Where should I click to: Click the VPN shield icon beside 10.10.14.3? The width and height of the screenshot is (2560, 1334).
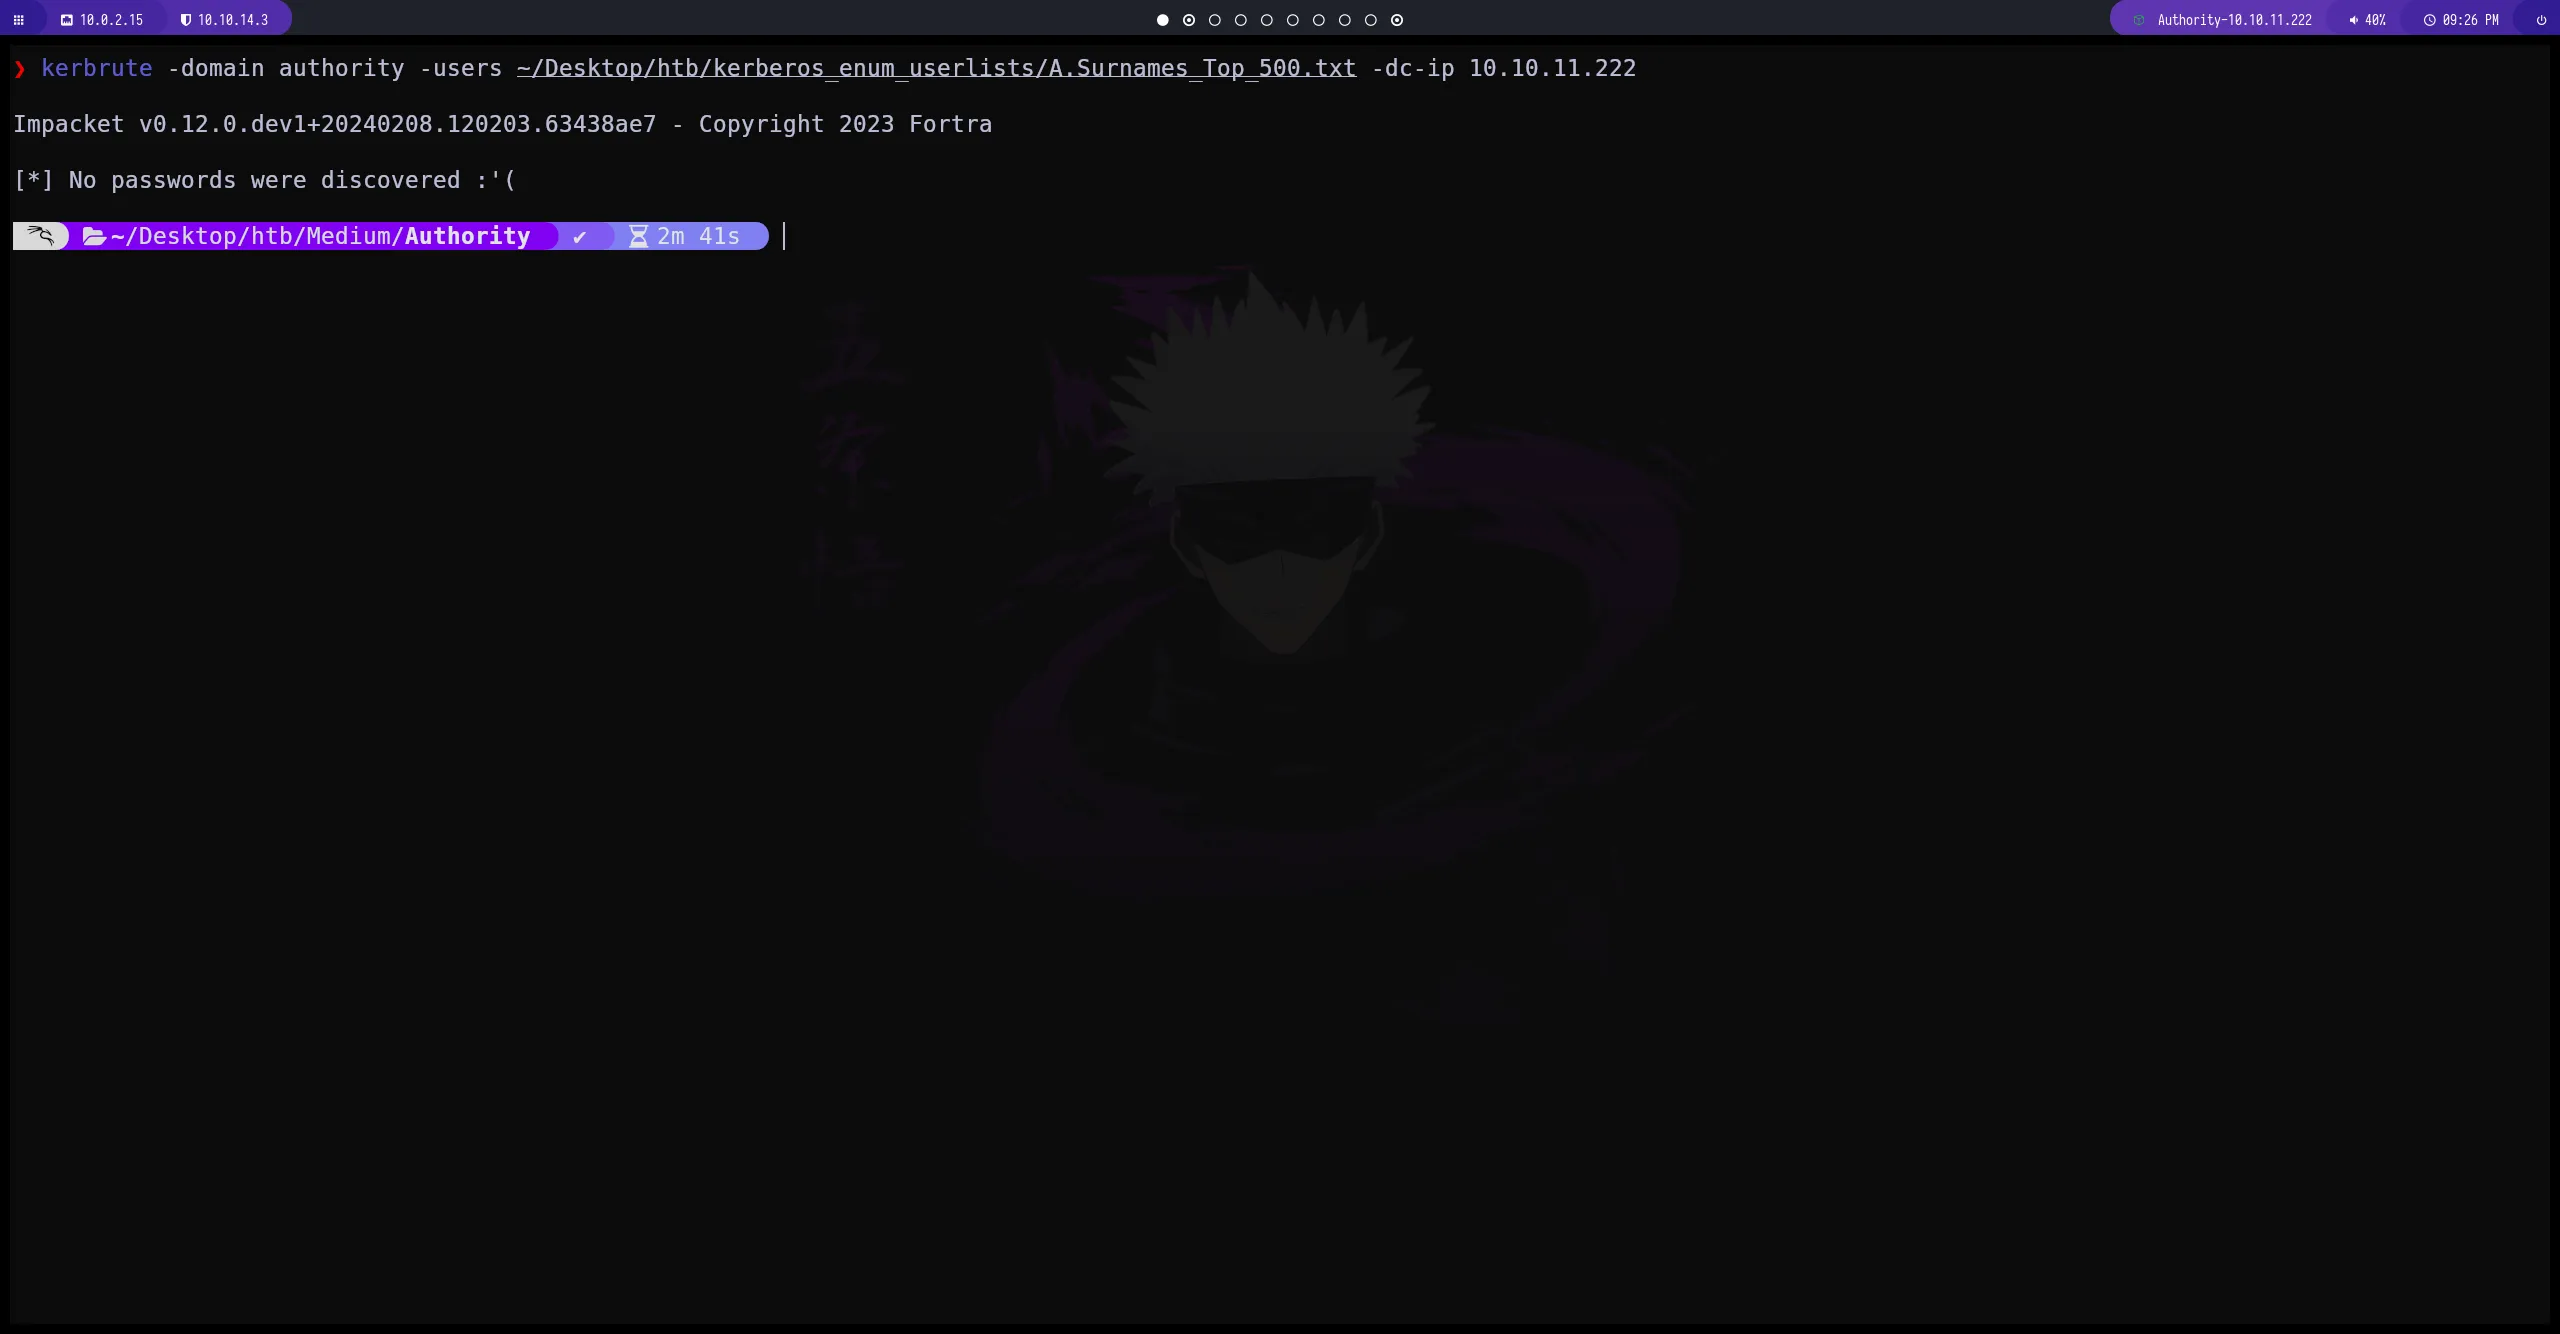pyautogui.click(x=185, y=20)
